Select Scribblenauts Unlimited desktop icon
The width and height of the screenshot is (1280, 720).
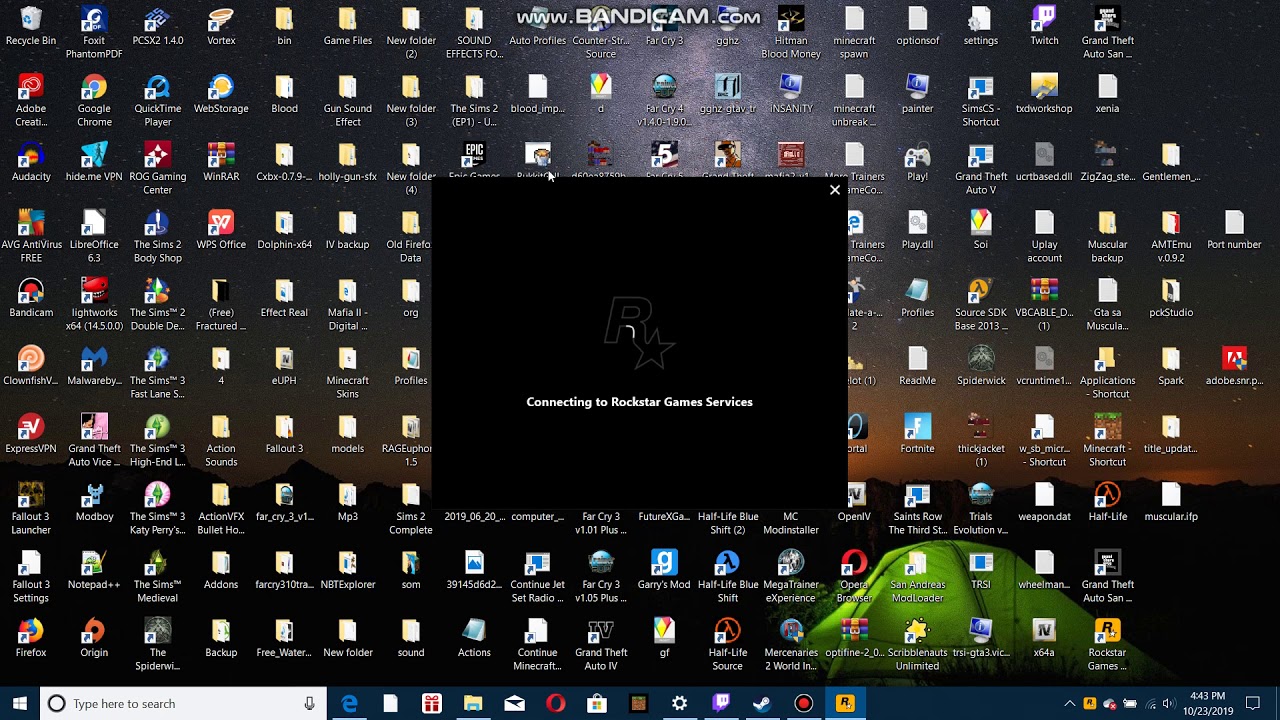pos(917,645)
